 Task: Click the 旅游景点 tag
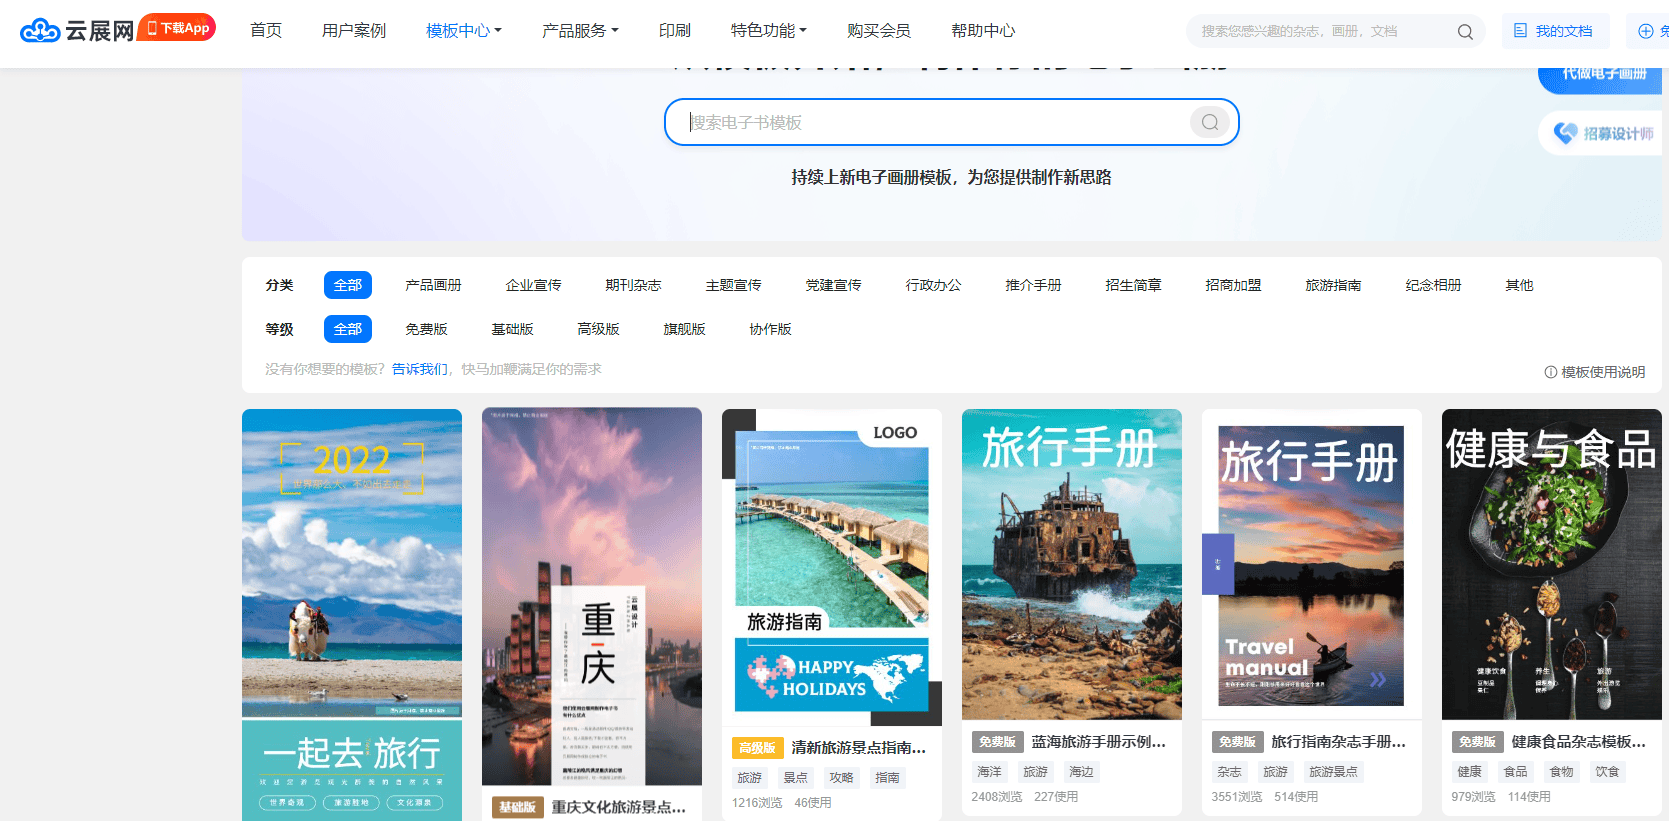point(1333,771)
